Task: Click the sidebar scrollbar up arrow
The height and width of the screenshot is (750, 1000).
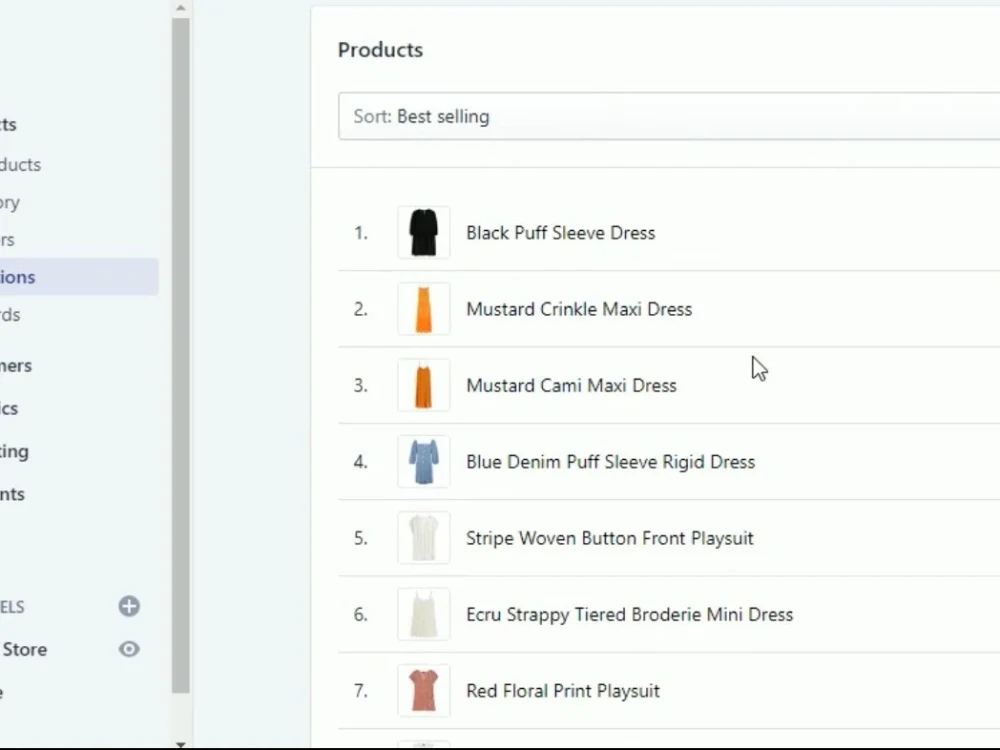Action: 180,8
